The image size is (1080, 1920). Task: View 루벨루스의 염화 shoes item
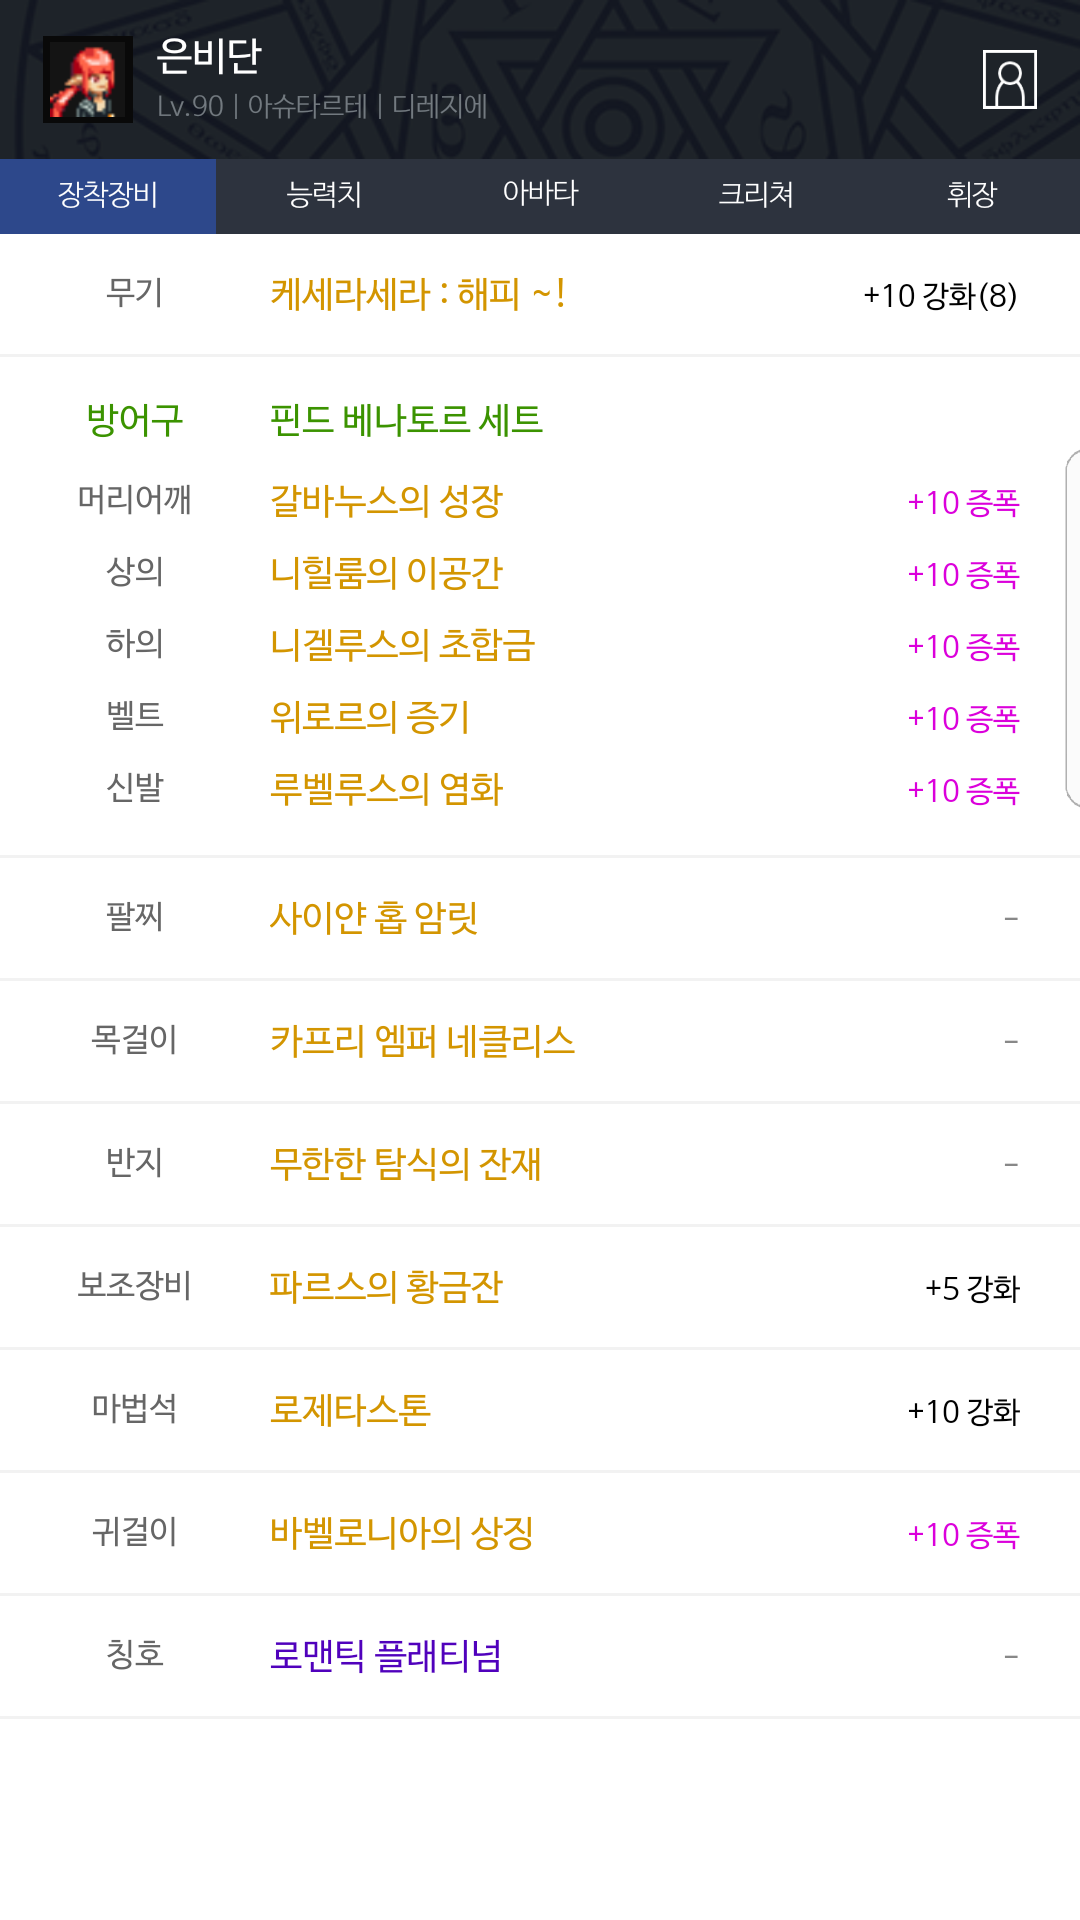pyautogui.click(x=386, y=790)
